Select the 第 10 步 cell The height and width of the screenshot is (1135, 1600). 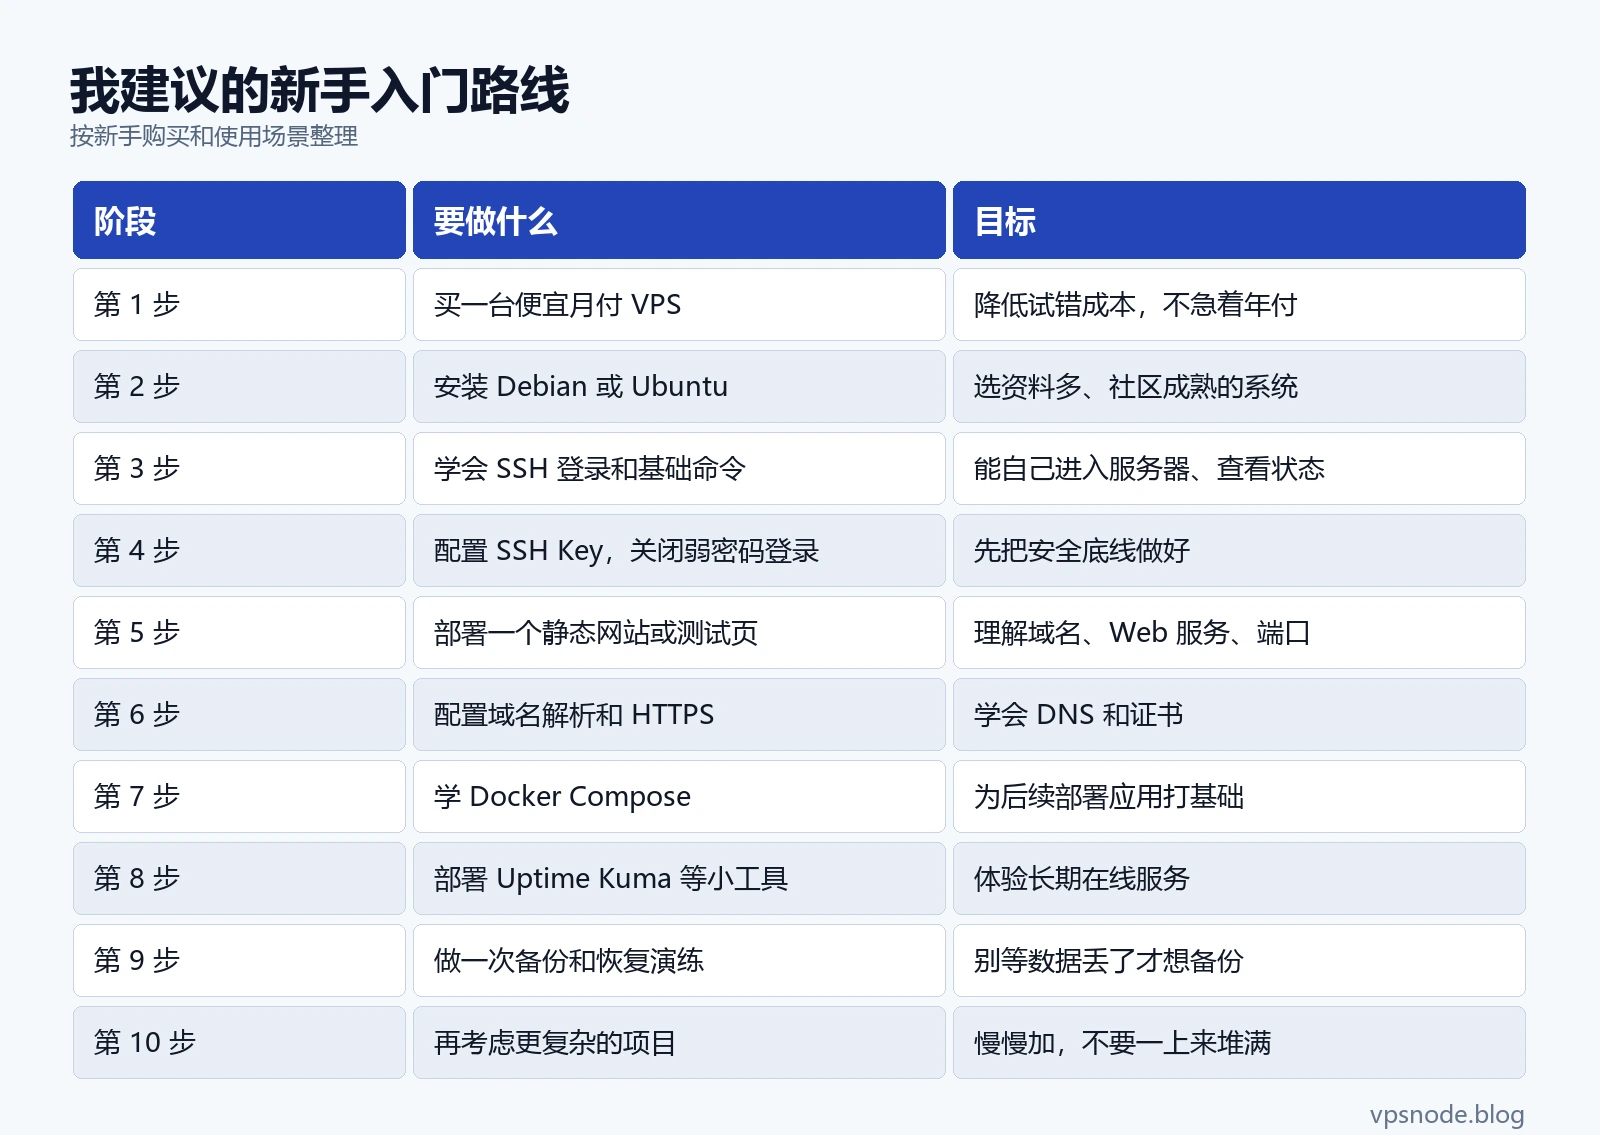point(239,1042)
